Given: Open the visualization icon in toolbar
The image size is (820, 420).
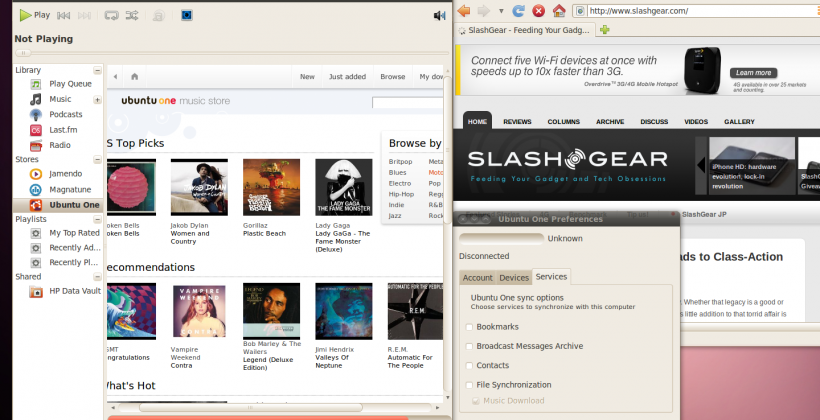Looking at the screenshot, I should (187, 15).
